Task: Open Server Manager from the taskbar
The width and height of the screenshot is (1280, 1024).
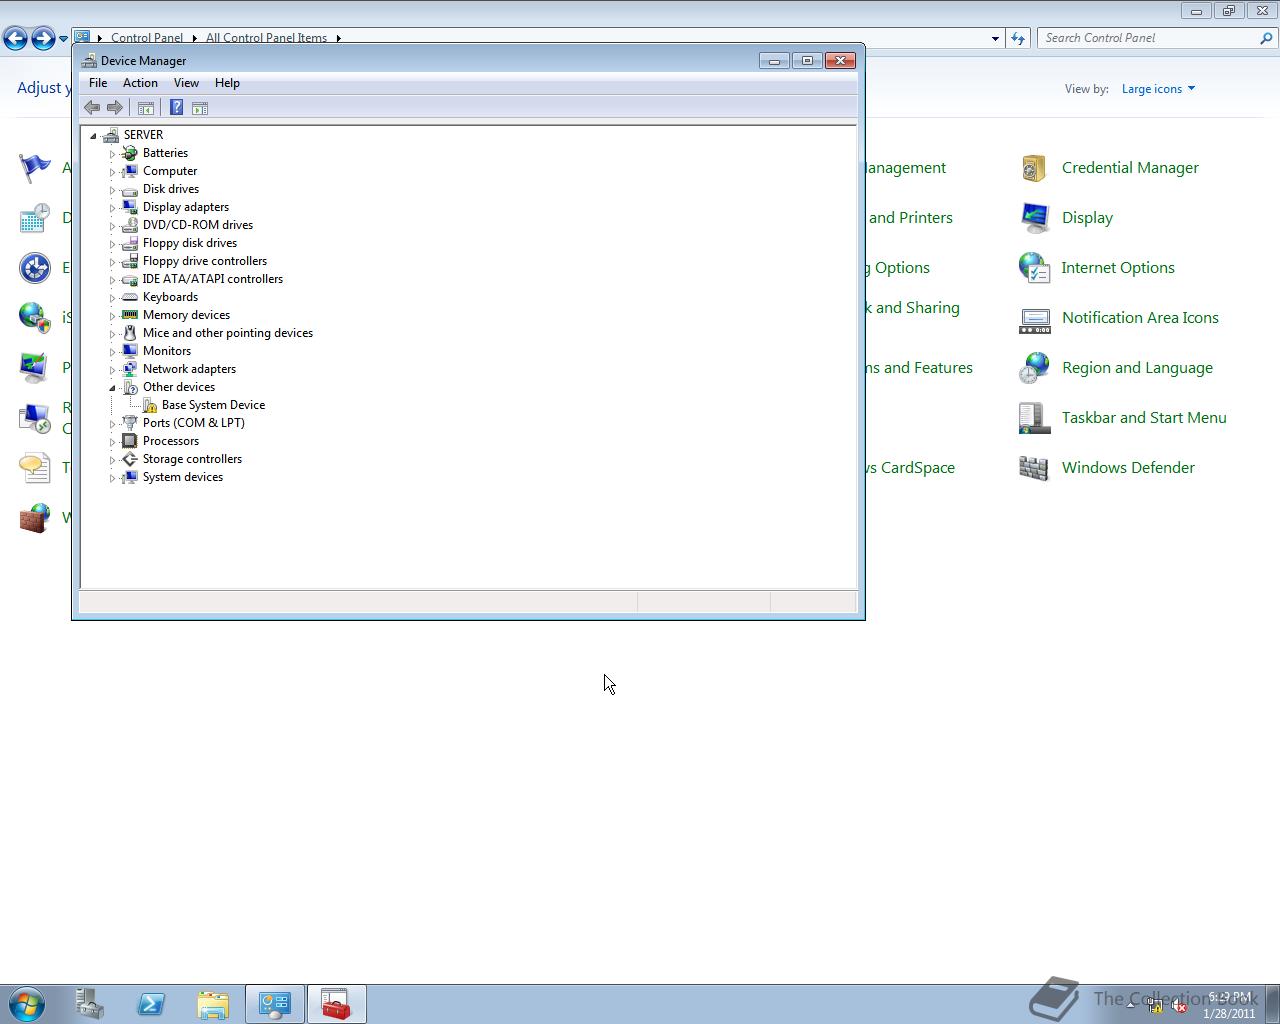Action: coord(89,1004)
